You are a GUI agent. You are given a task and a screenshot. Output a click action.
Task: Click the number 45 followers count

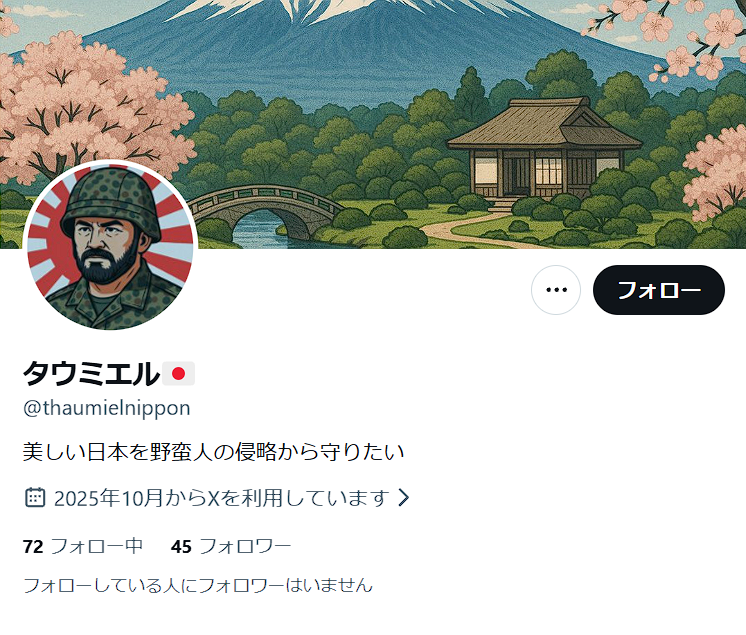(181, 547)
